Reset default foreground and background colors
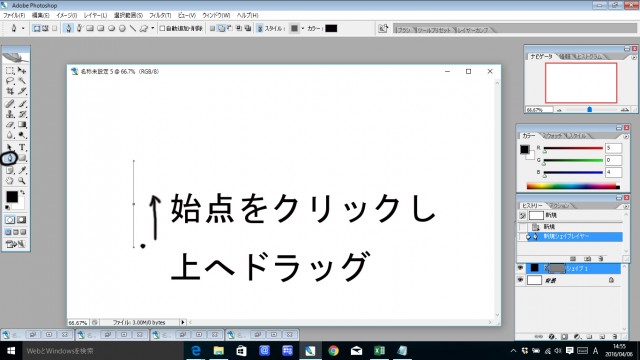 tap(7, 207)
